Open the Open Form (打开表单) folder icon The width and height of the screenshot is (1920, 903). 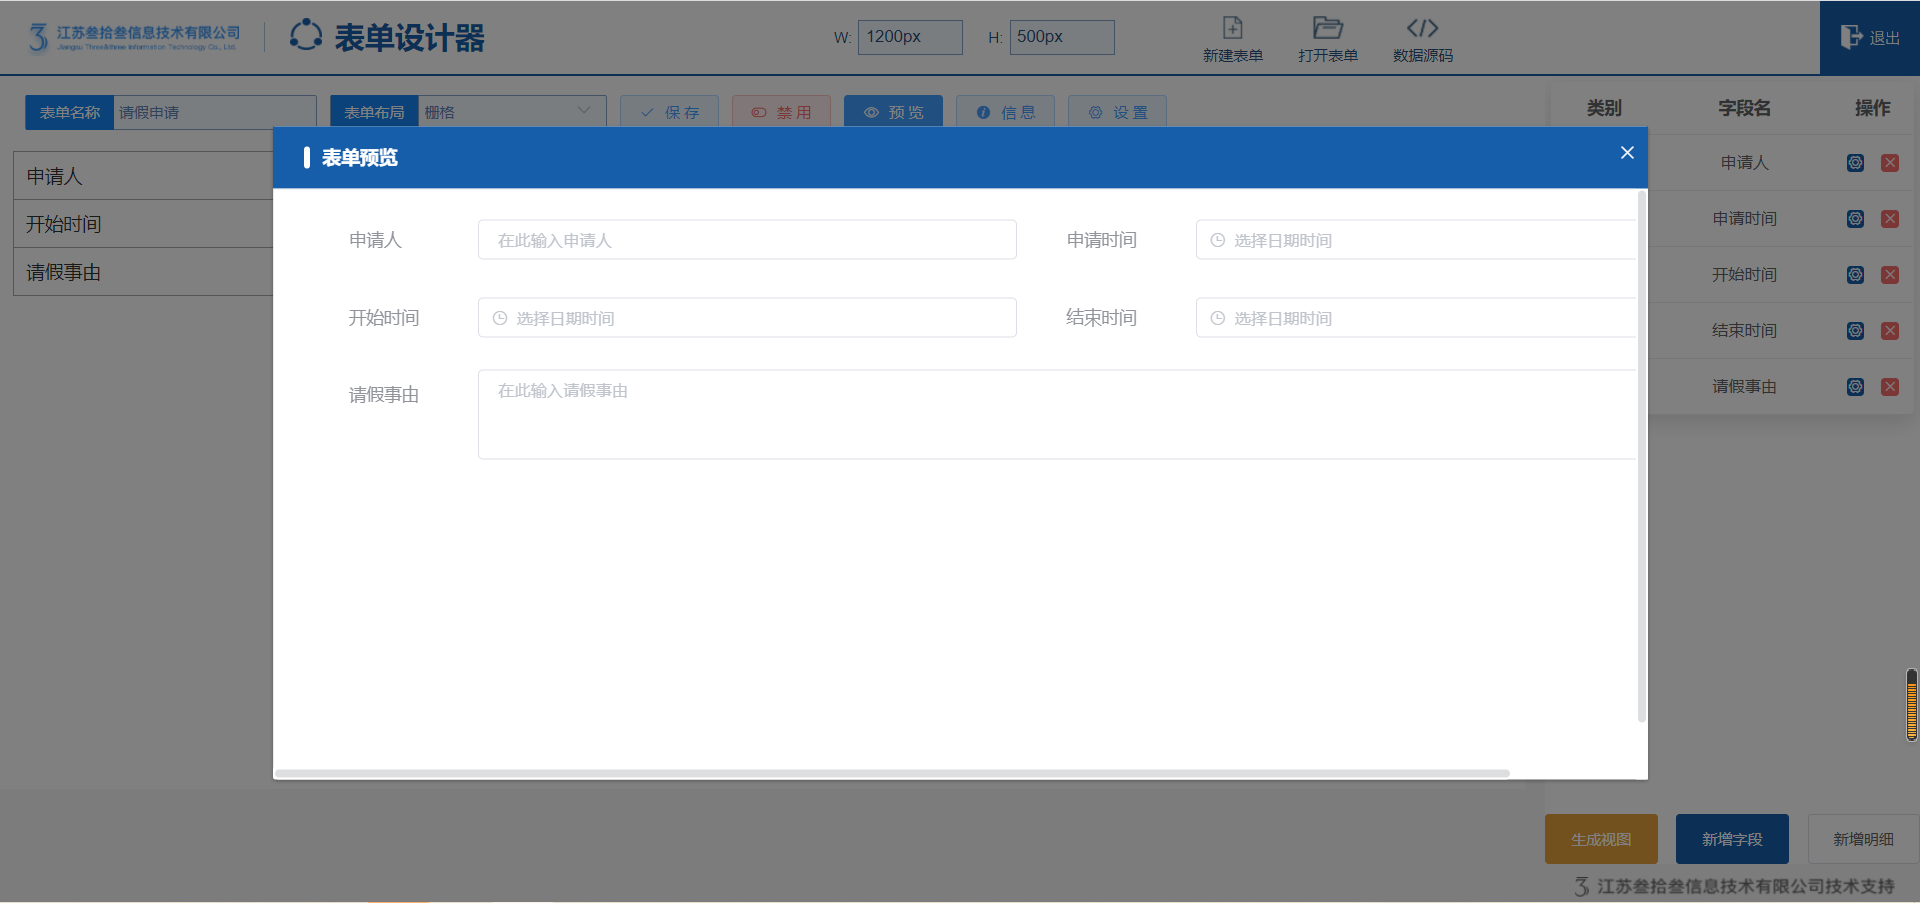(x=1327, y=28)
